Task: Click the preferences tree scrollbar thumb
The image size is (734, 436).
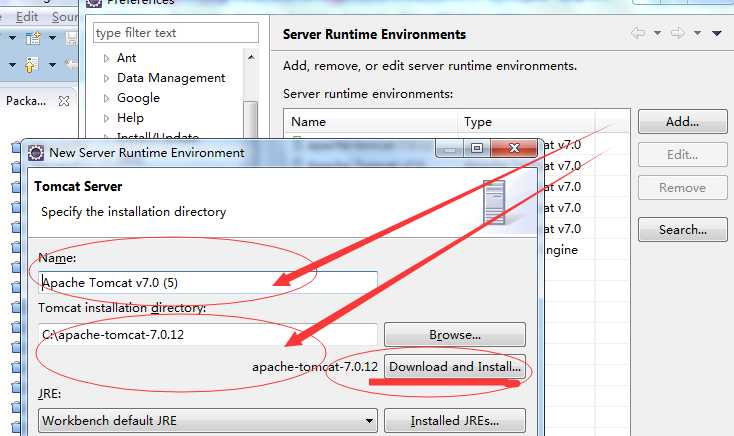Action: 251,120
